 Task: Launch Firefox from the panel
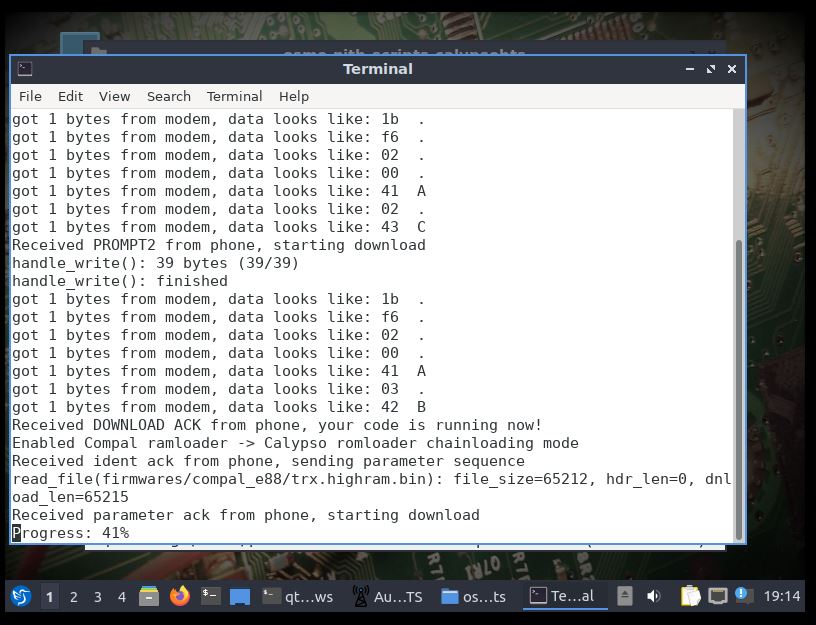click(x=180, y=596)
